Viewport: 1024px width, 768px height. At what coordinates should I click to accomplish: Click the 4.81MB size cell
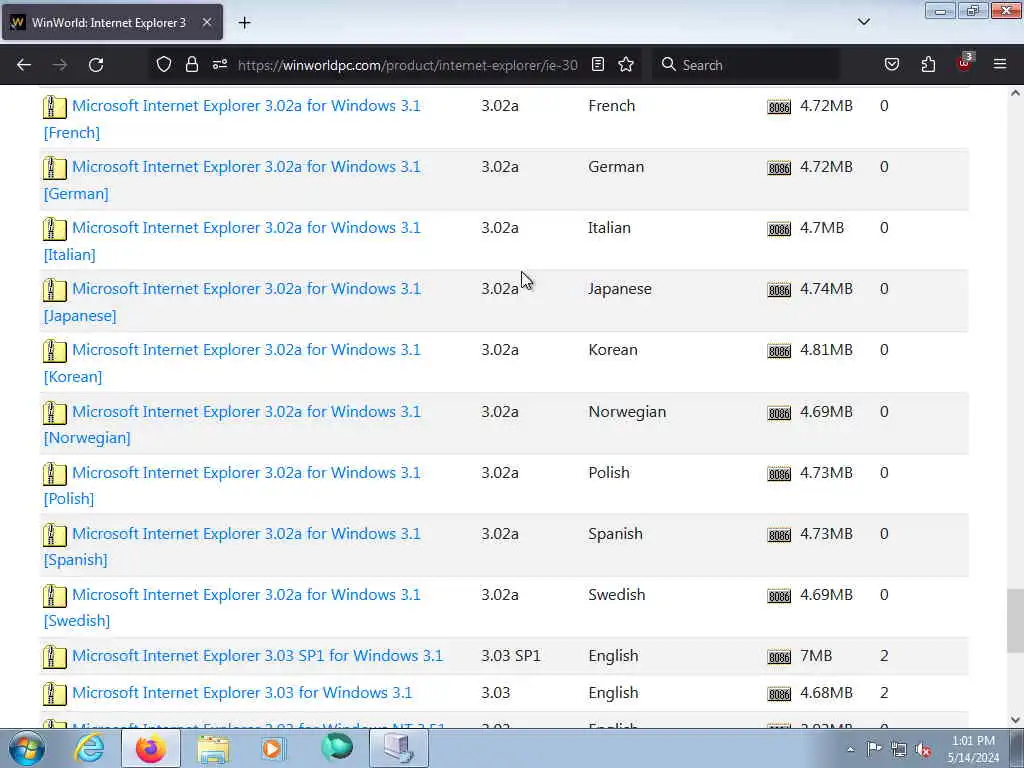[826, 350]
